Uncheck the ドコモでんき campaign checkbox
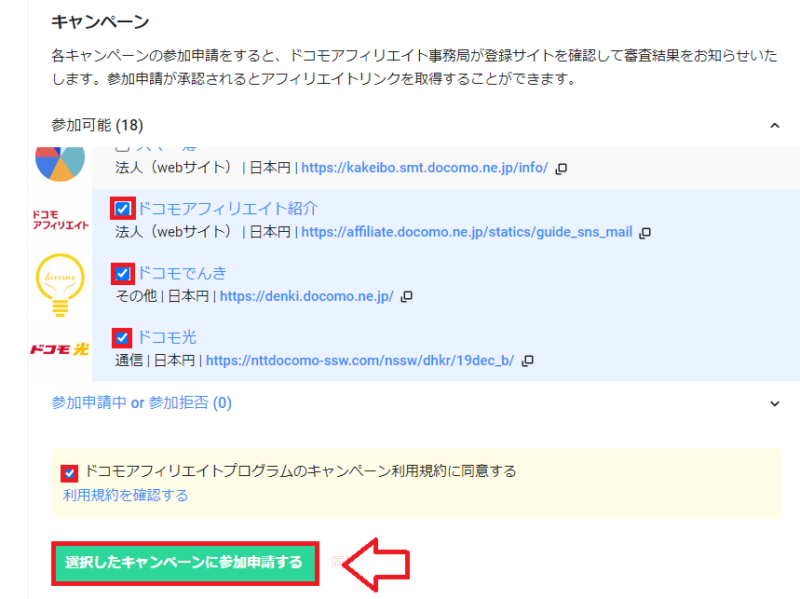Image resolution: width=800 pixels, height=599 pixels. pyautogui.click(x=122, y=273)
